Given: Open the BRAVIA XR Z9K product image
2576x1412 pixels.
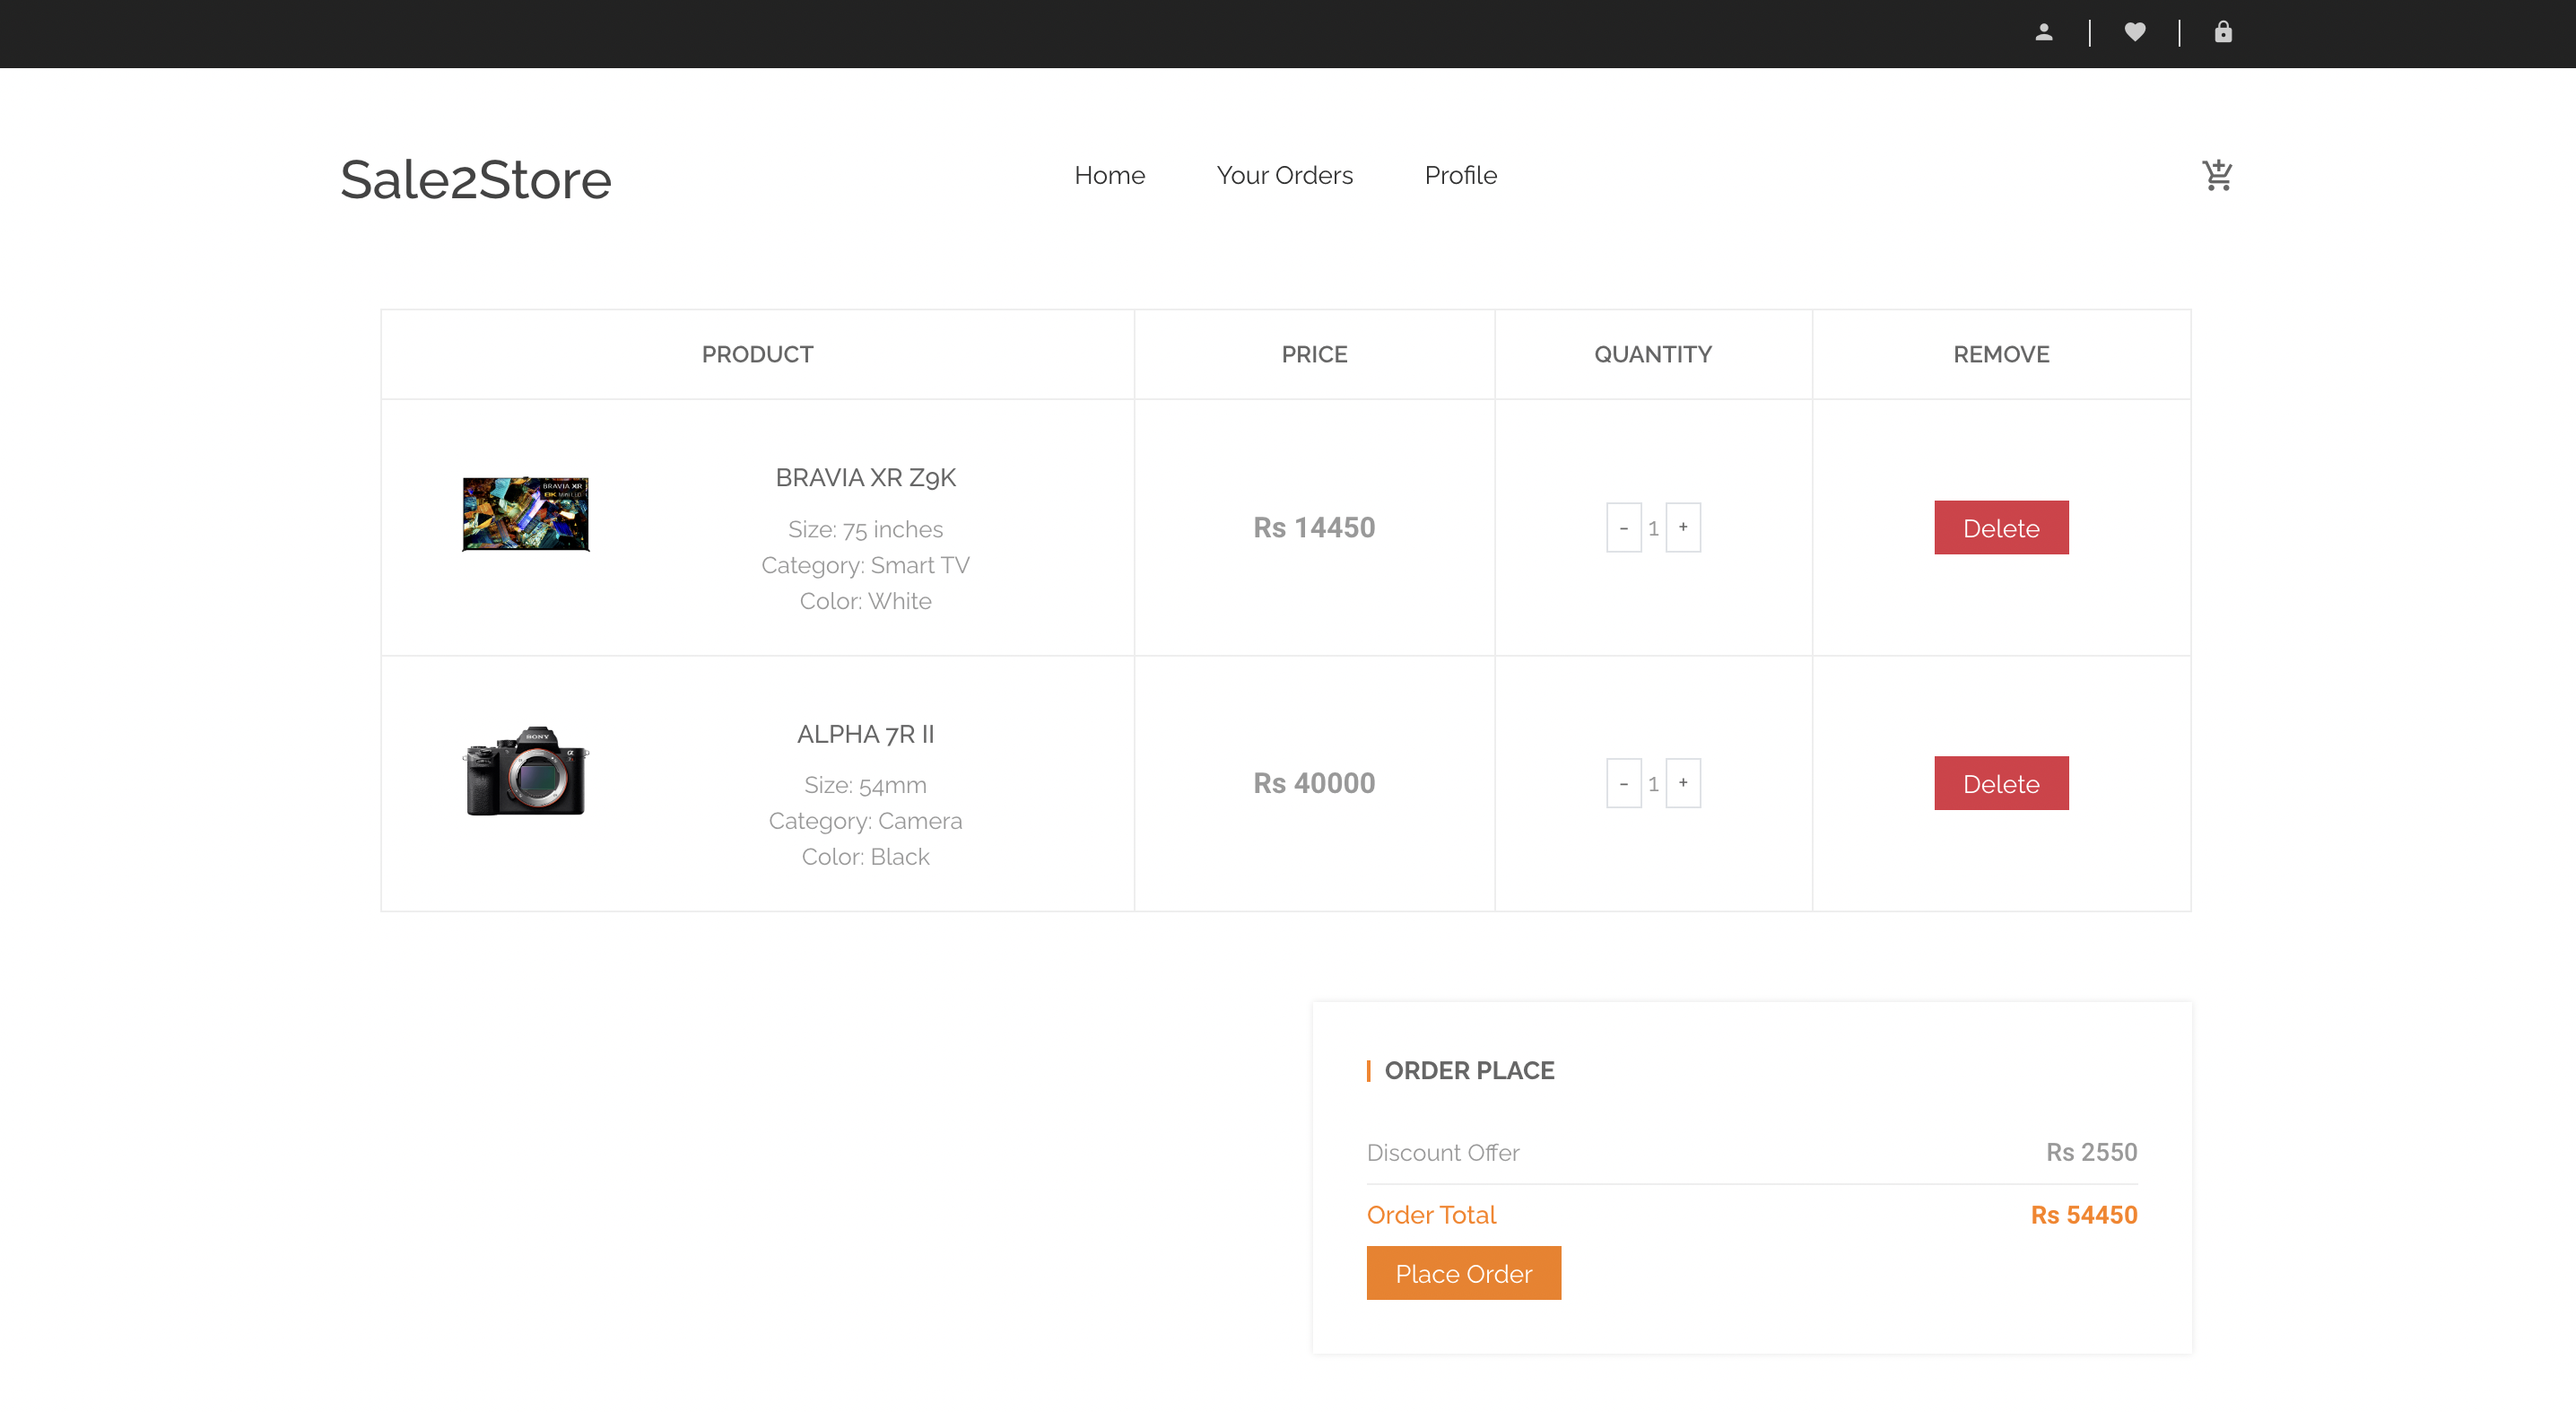Looking at the screenshot, I should (525, 514).
